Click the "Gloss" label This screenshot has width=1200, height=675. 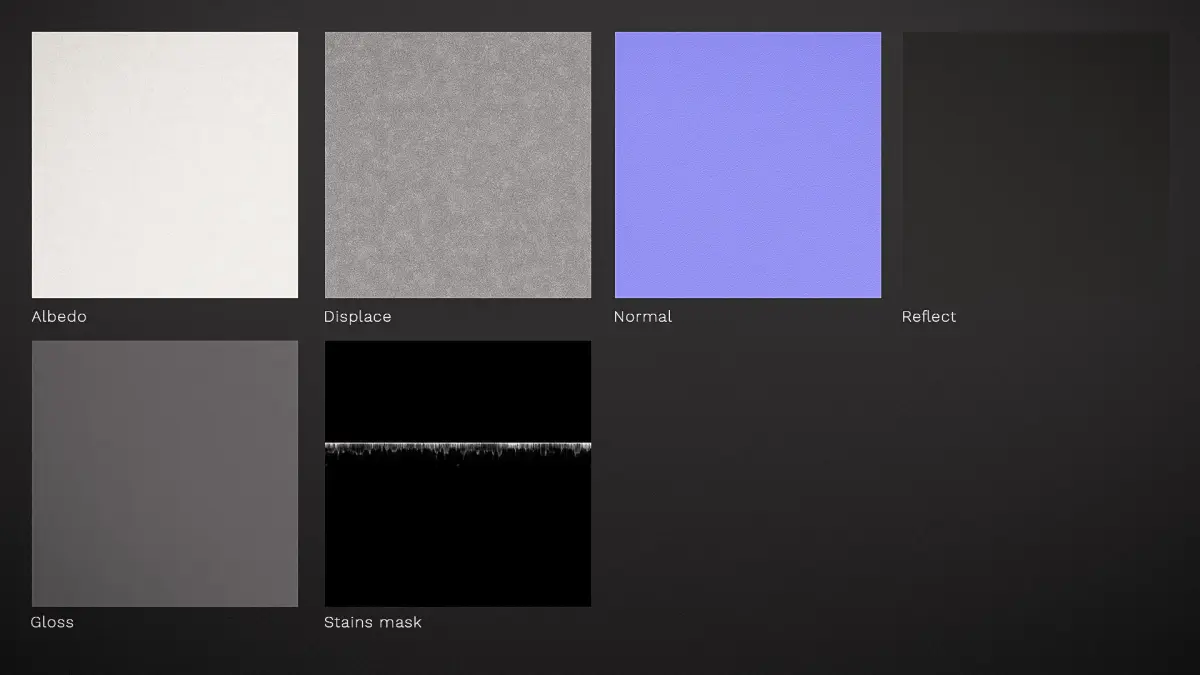coord(52,622)
